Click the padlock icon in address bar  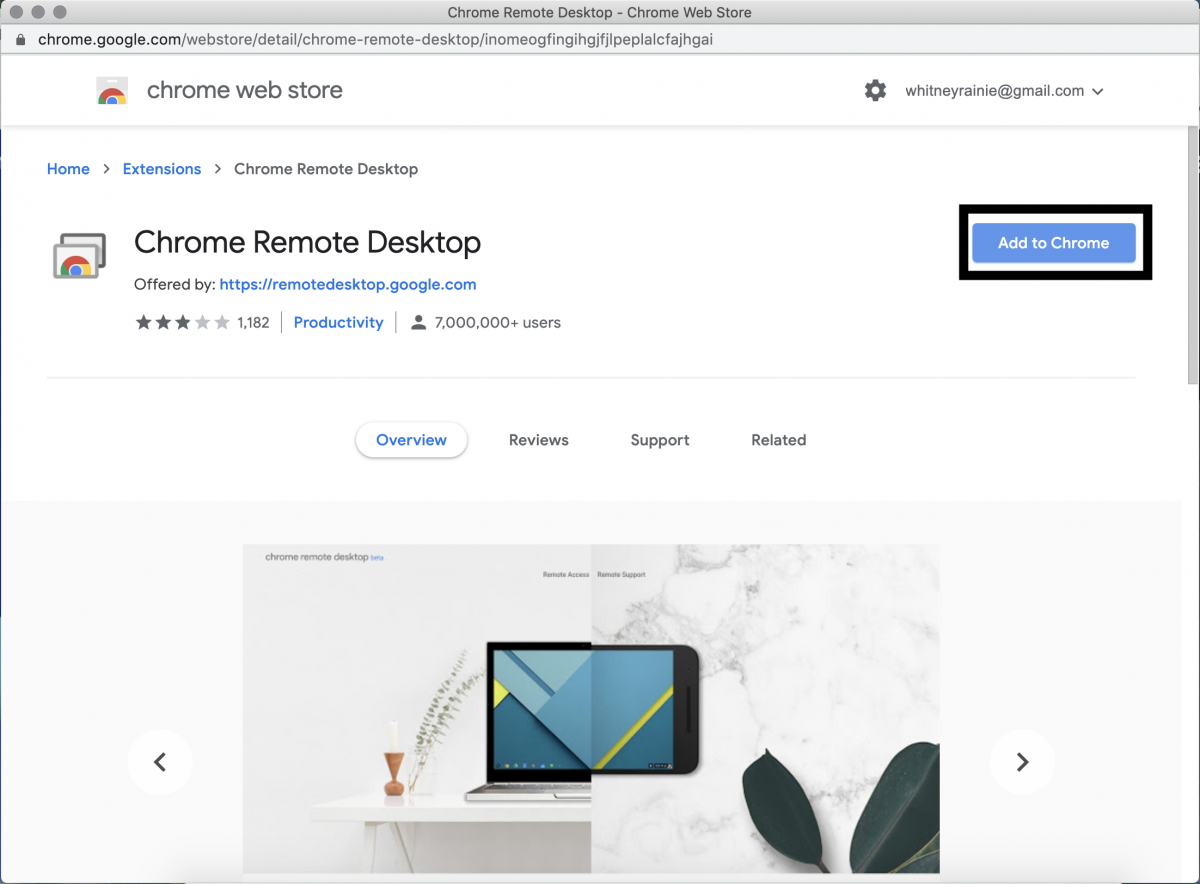pyautogui.click(x=20, y=40)
